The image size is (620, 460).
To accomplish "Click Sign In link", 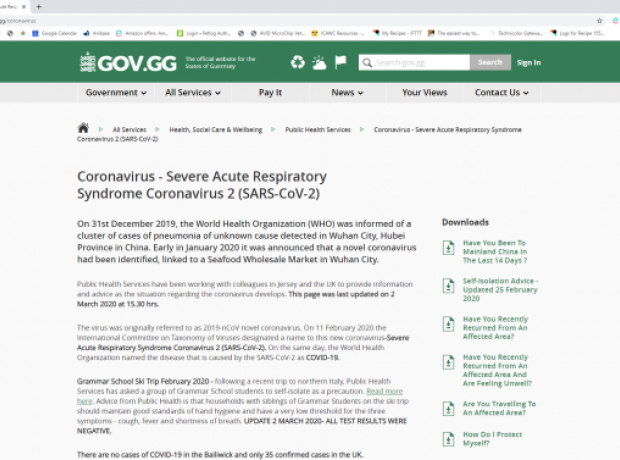I will pos(529,62).
